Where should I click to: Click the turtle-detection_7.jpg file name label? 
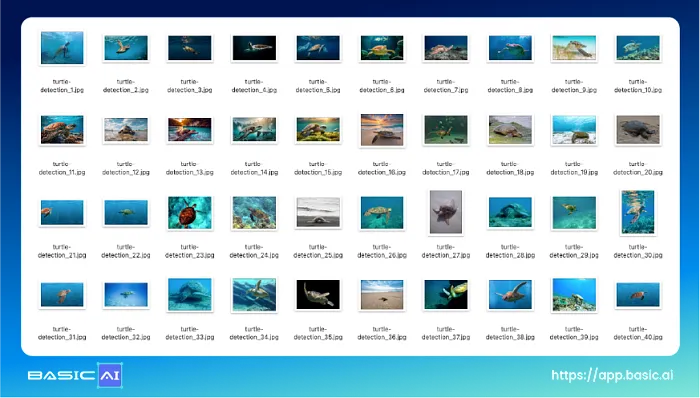pyautogui.click(x=446, y=86)
